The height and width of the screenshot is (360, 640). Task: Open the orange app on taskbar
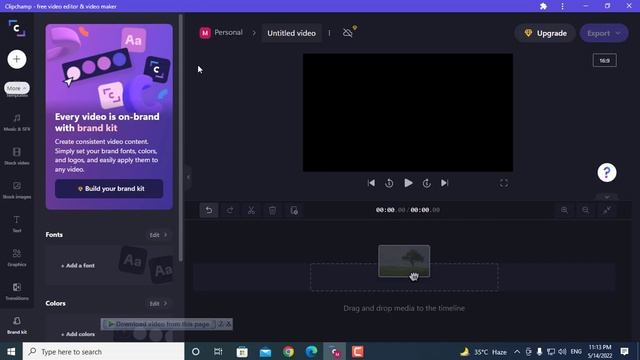[358, 351]
